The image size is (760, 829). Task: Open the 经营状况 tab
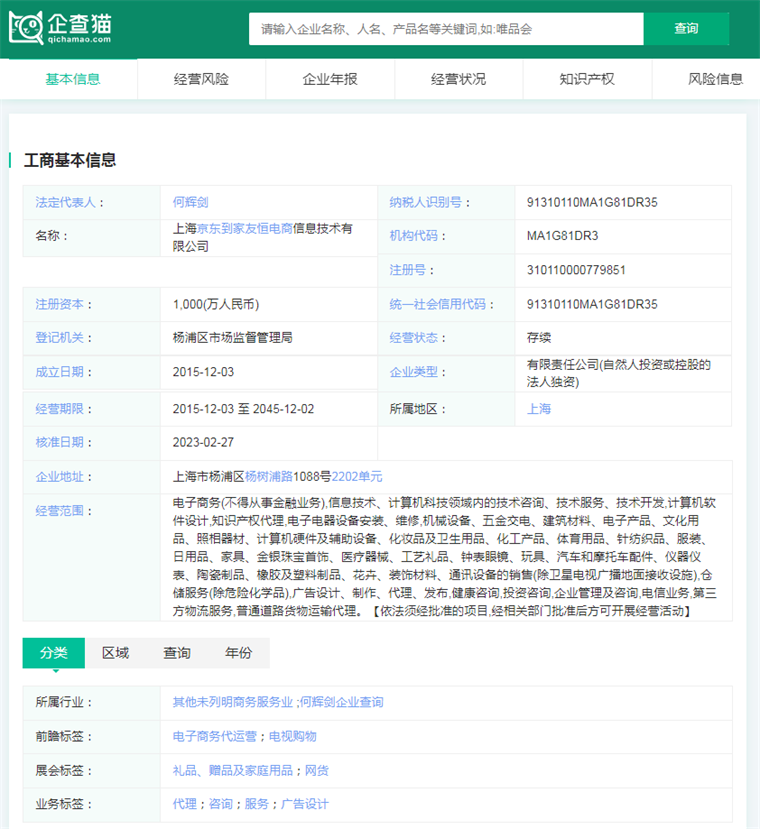[x=459, y=79]
